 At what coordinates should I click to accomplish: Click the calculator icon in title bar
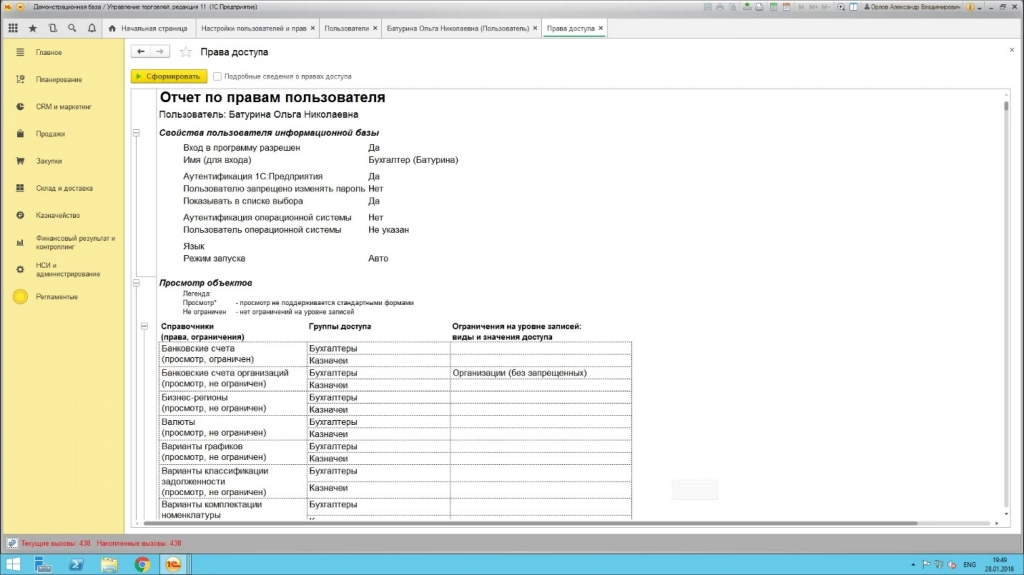[773, 7]
